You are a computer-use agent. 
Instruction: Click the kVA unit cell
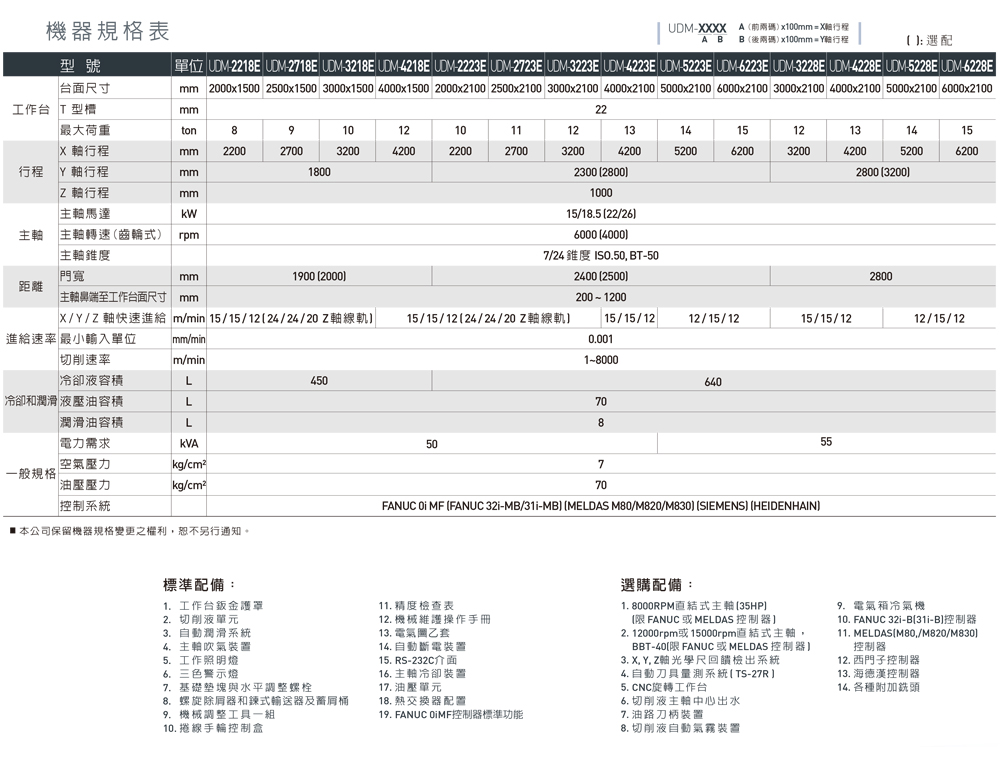[189, 443]
